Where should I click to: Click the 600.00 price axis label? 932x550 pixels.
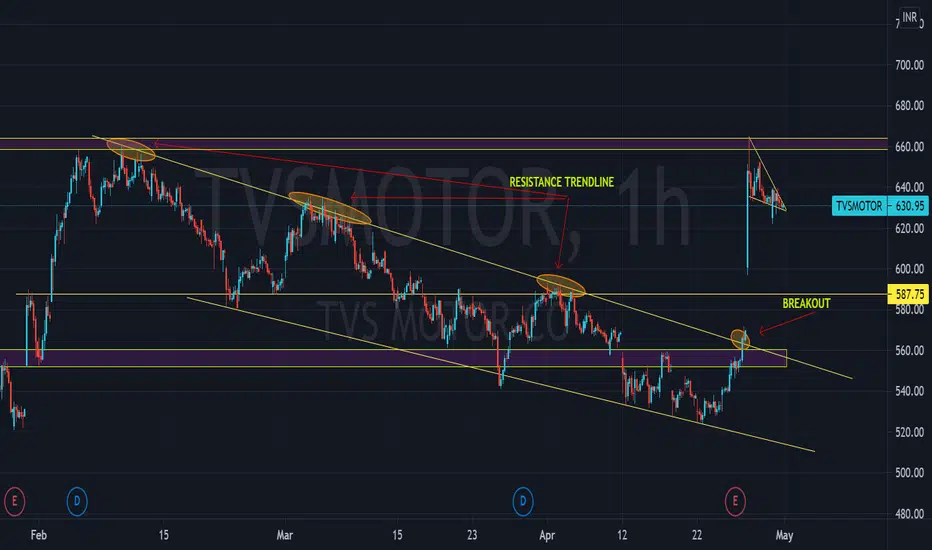tap(909, 269)
